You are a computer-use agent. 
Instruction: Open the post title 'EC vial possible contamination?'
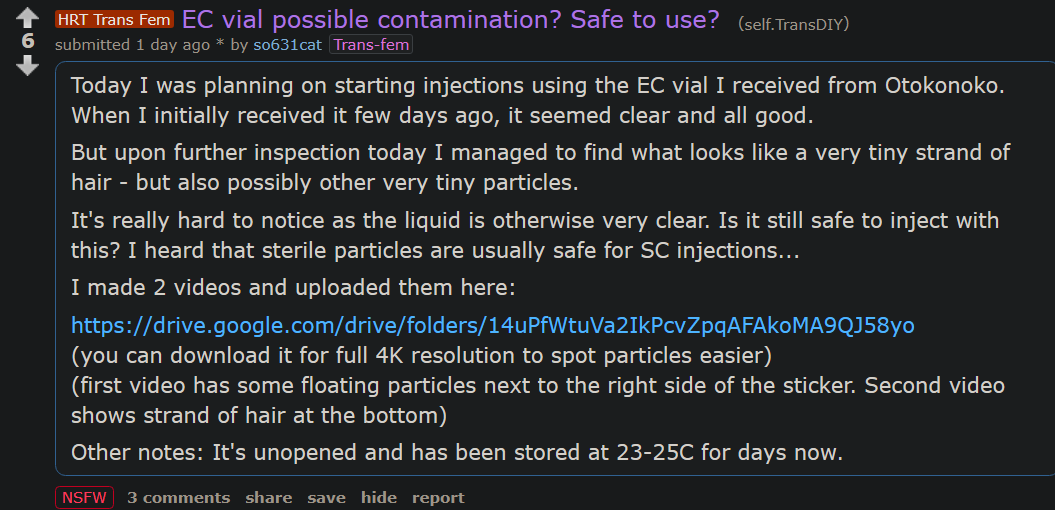tap(450, 20)
